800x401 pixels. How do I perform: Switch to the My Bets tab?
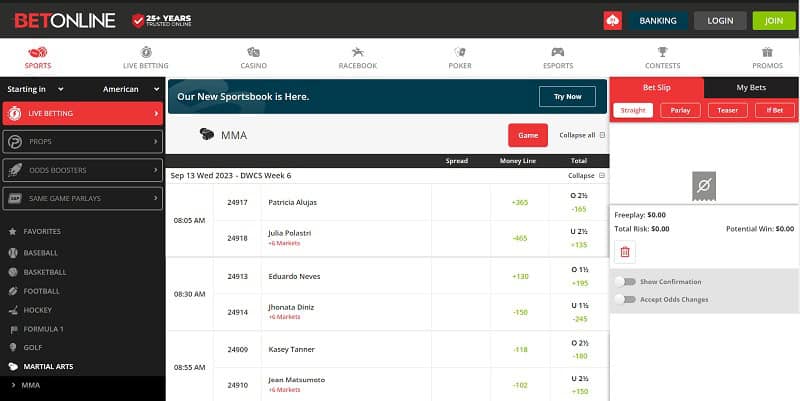[751, 87]
